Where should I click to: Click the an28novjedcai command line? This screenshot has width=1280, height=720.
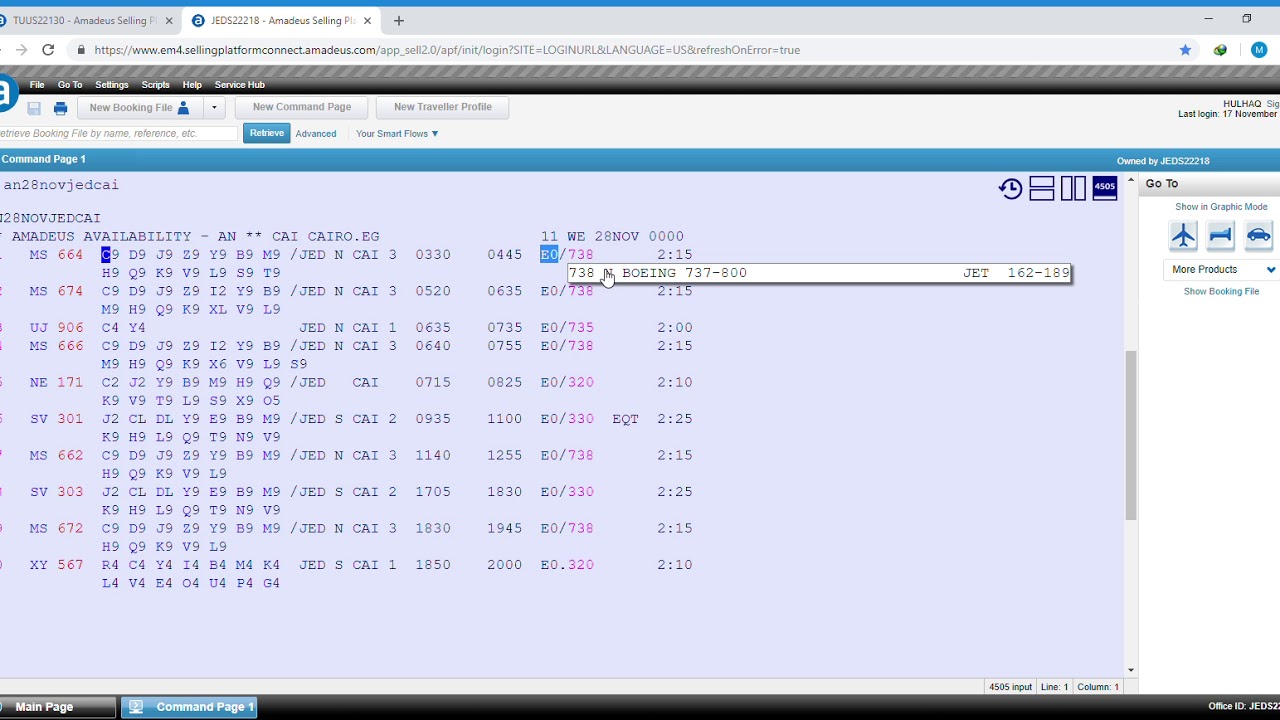coord(61,185)
